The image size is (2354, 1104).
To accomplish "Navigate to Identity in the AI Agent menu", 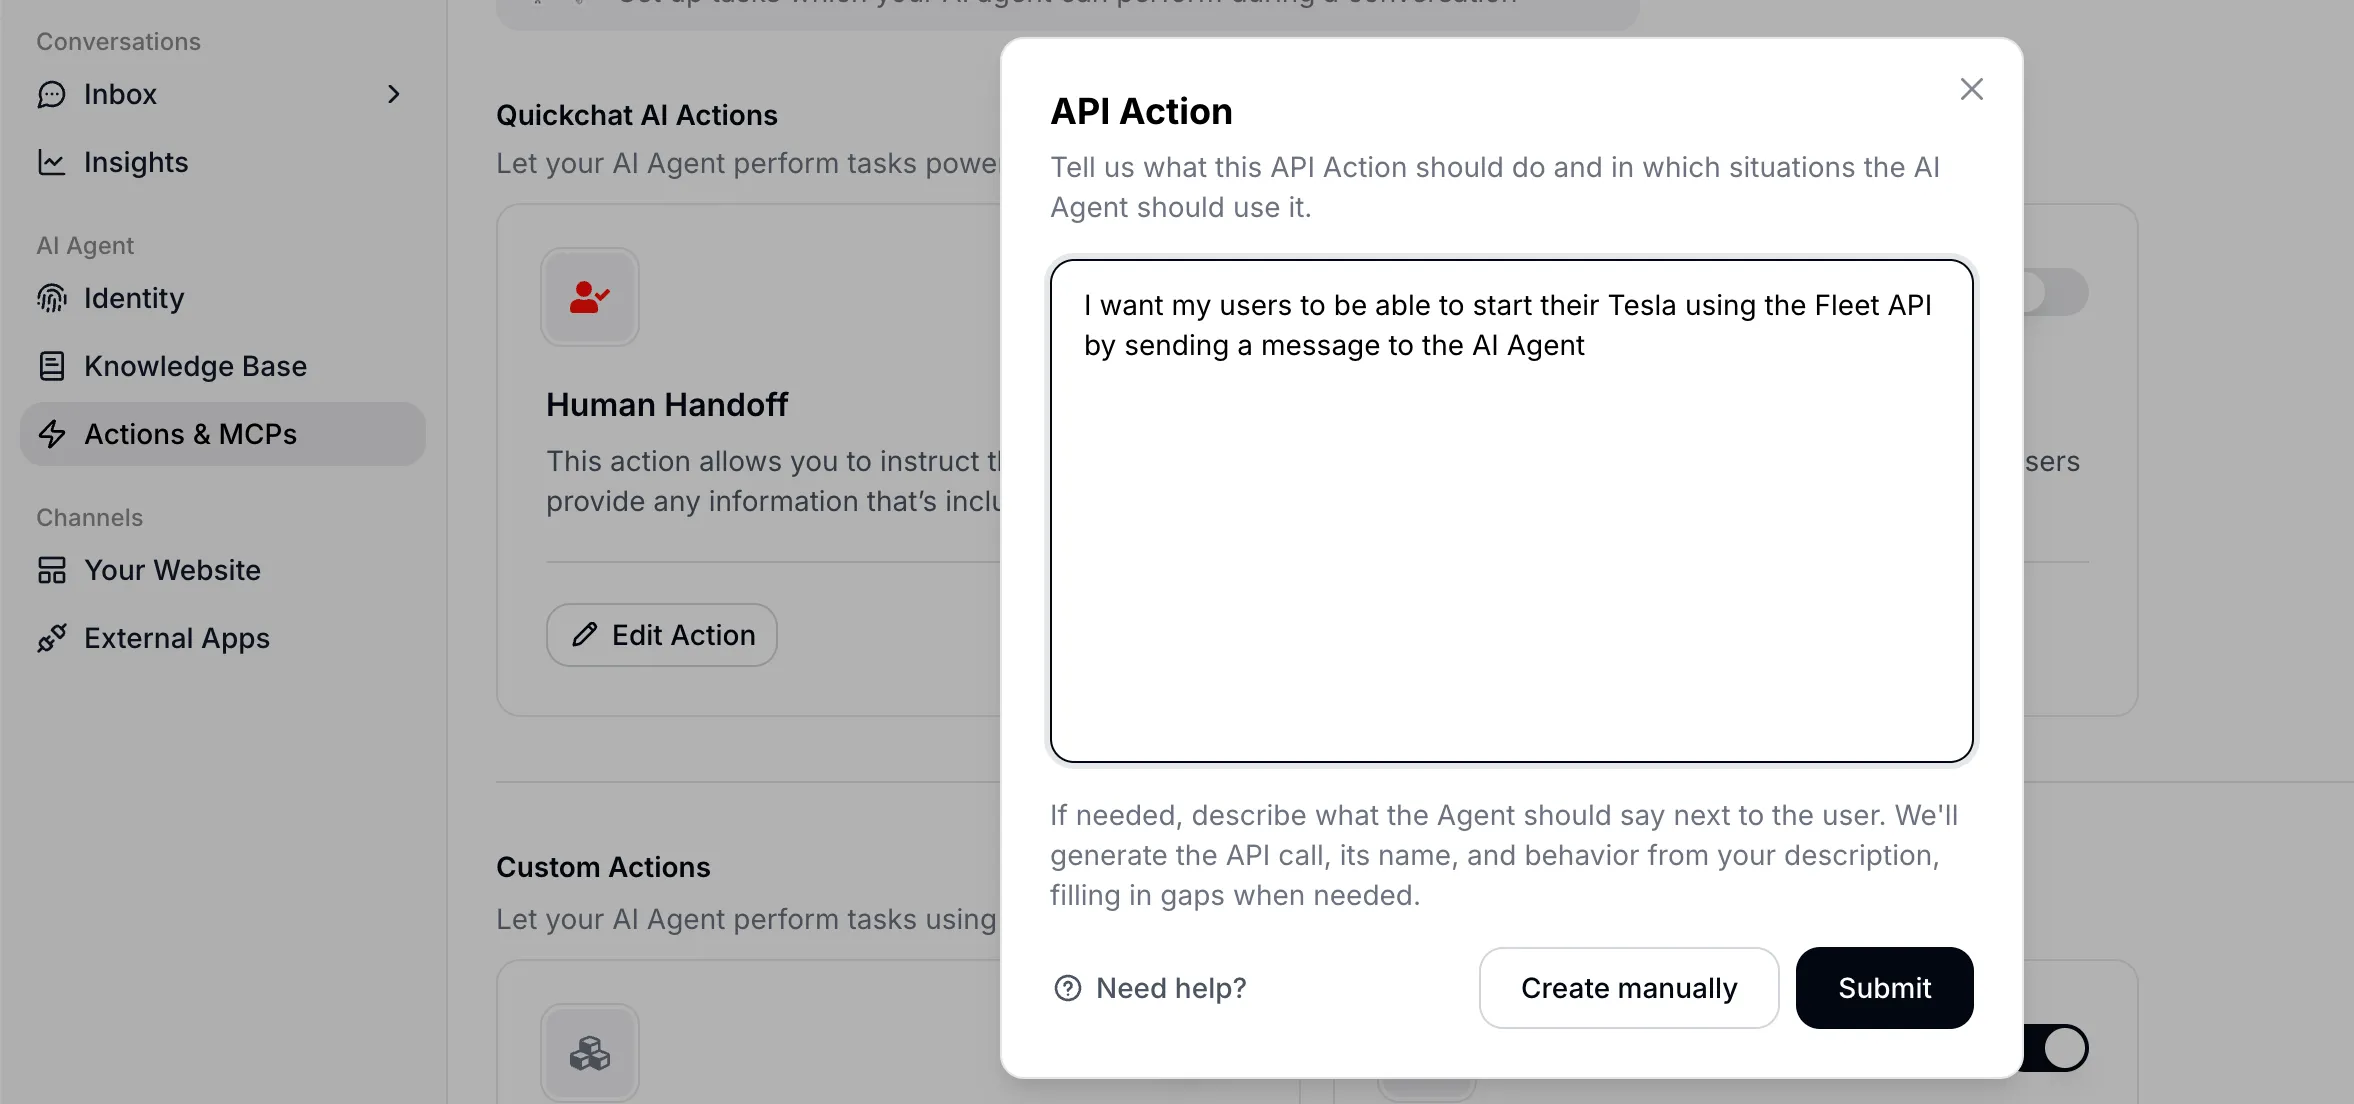I will (133, 297).
